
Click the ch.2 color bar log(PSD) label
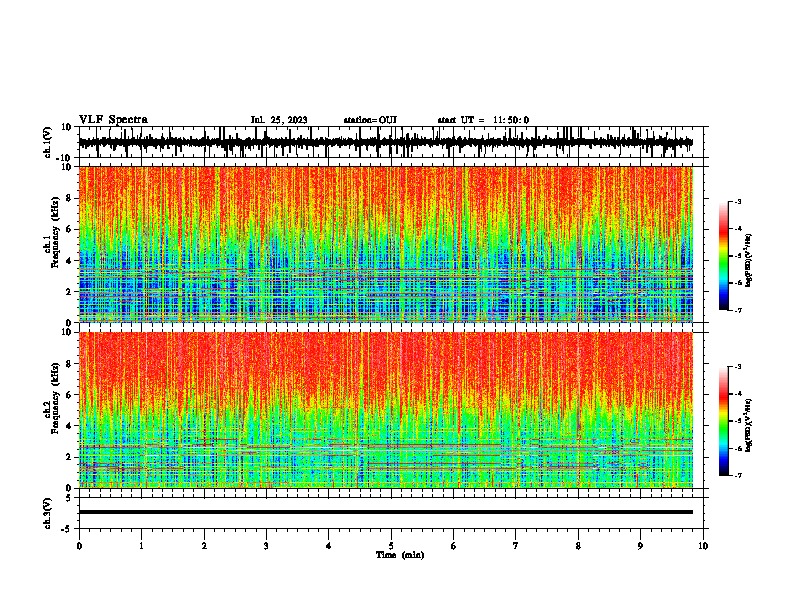[749, 425]
